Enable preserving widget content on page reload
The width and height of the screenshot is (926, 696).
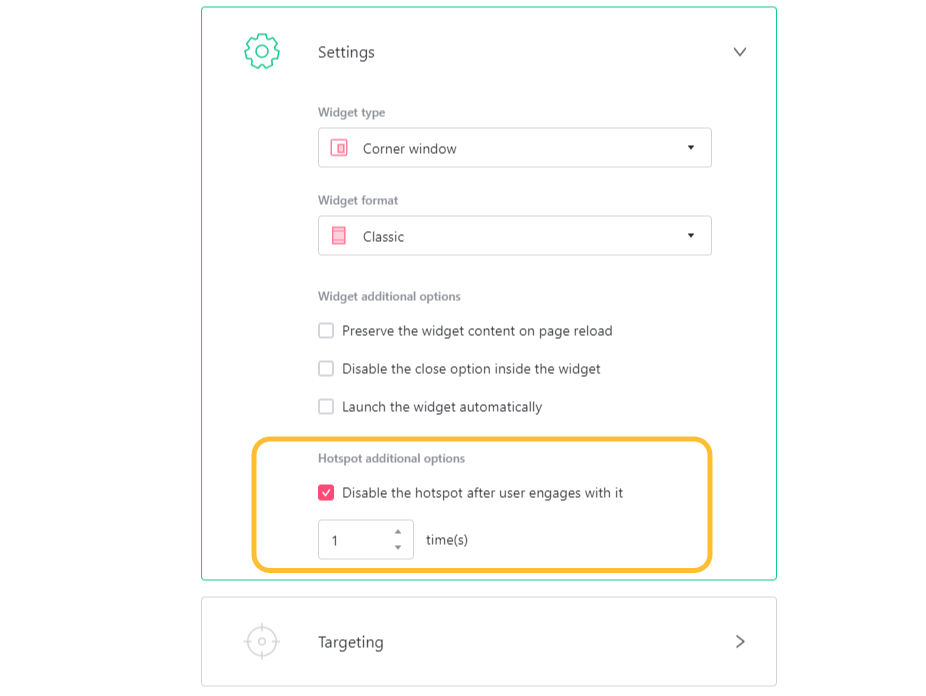point(325,330)
